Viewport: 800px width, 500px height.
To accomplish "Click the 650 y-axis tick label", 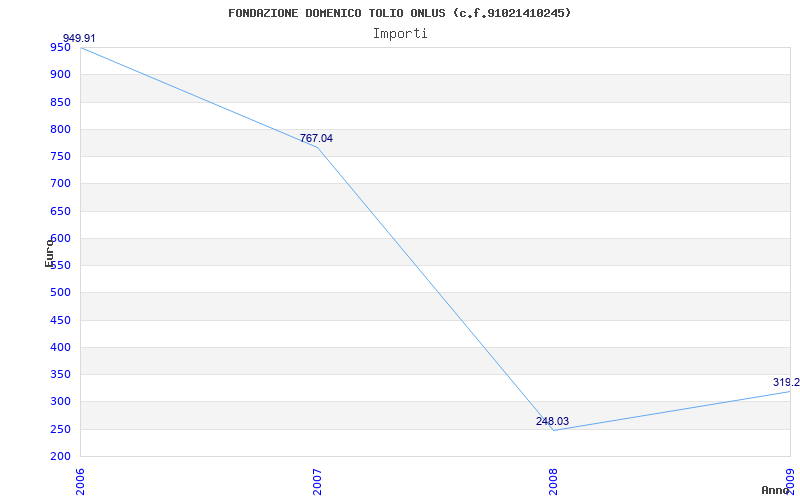I will (x=60, y=211).
